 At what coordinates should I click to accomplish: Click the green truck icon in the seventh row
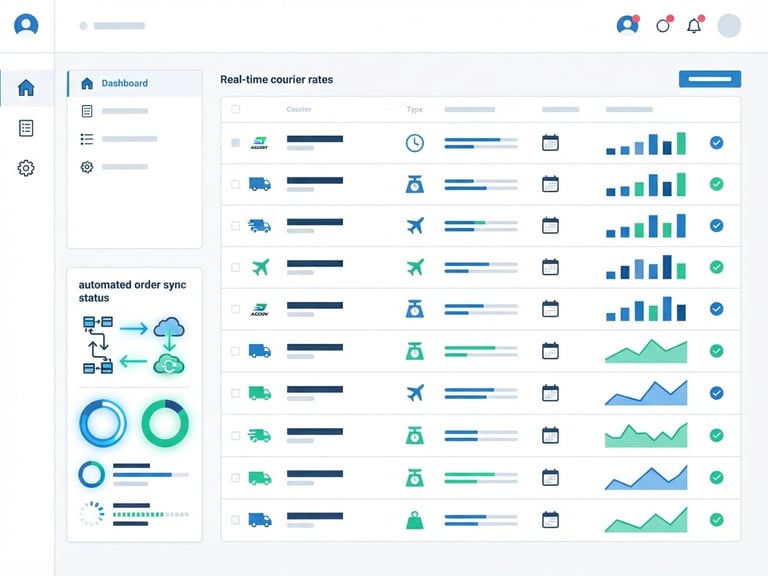(260, 393)
